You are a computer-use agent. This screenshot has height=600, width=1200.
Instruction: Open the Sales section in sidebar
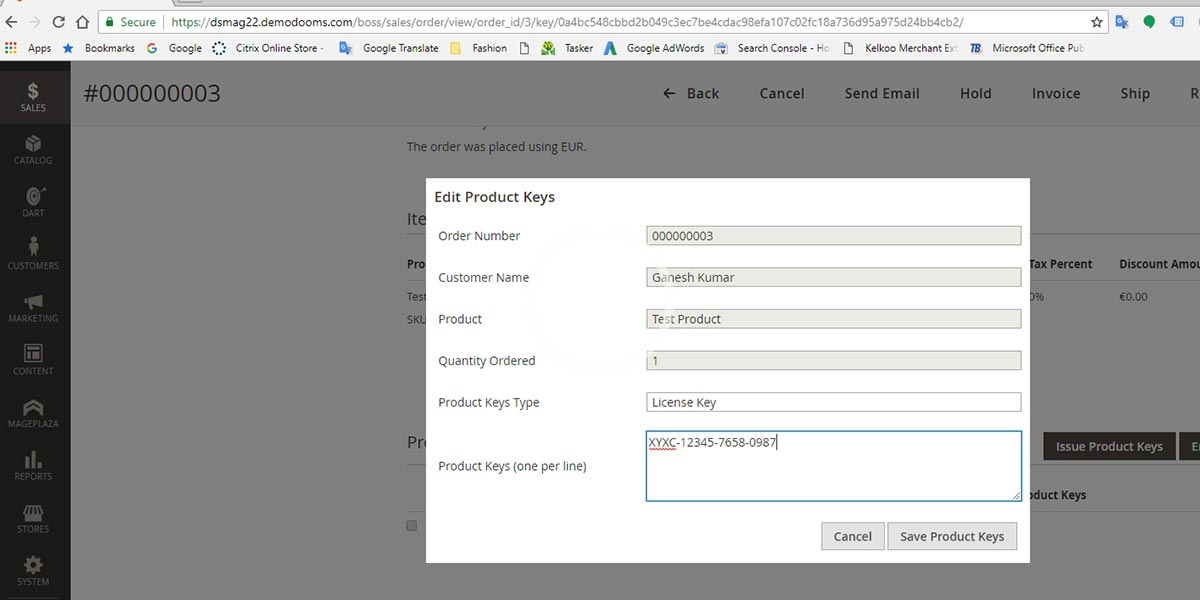(33, 96)
